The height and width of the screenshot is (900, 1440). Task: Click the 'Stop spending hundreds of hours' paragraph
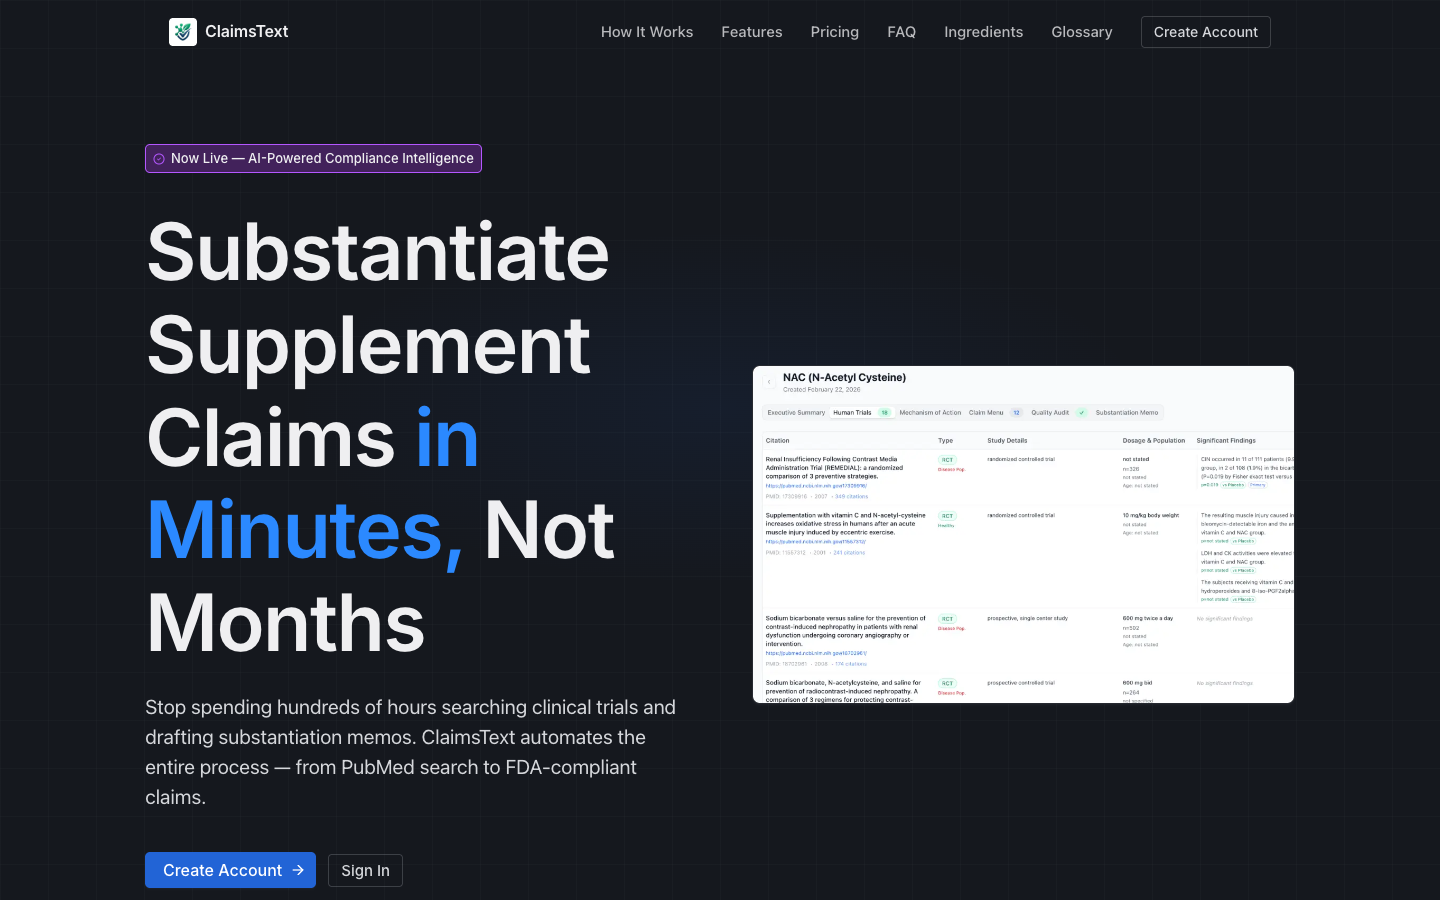[x=411, y=752]
